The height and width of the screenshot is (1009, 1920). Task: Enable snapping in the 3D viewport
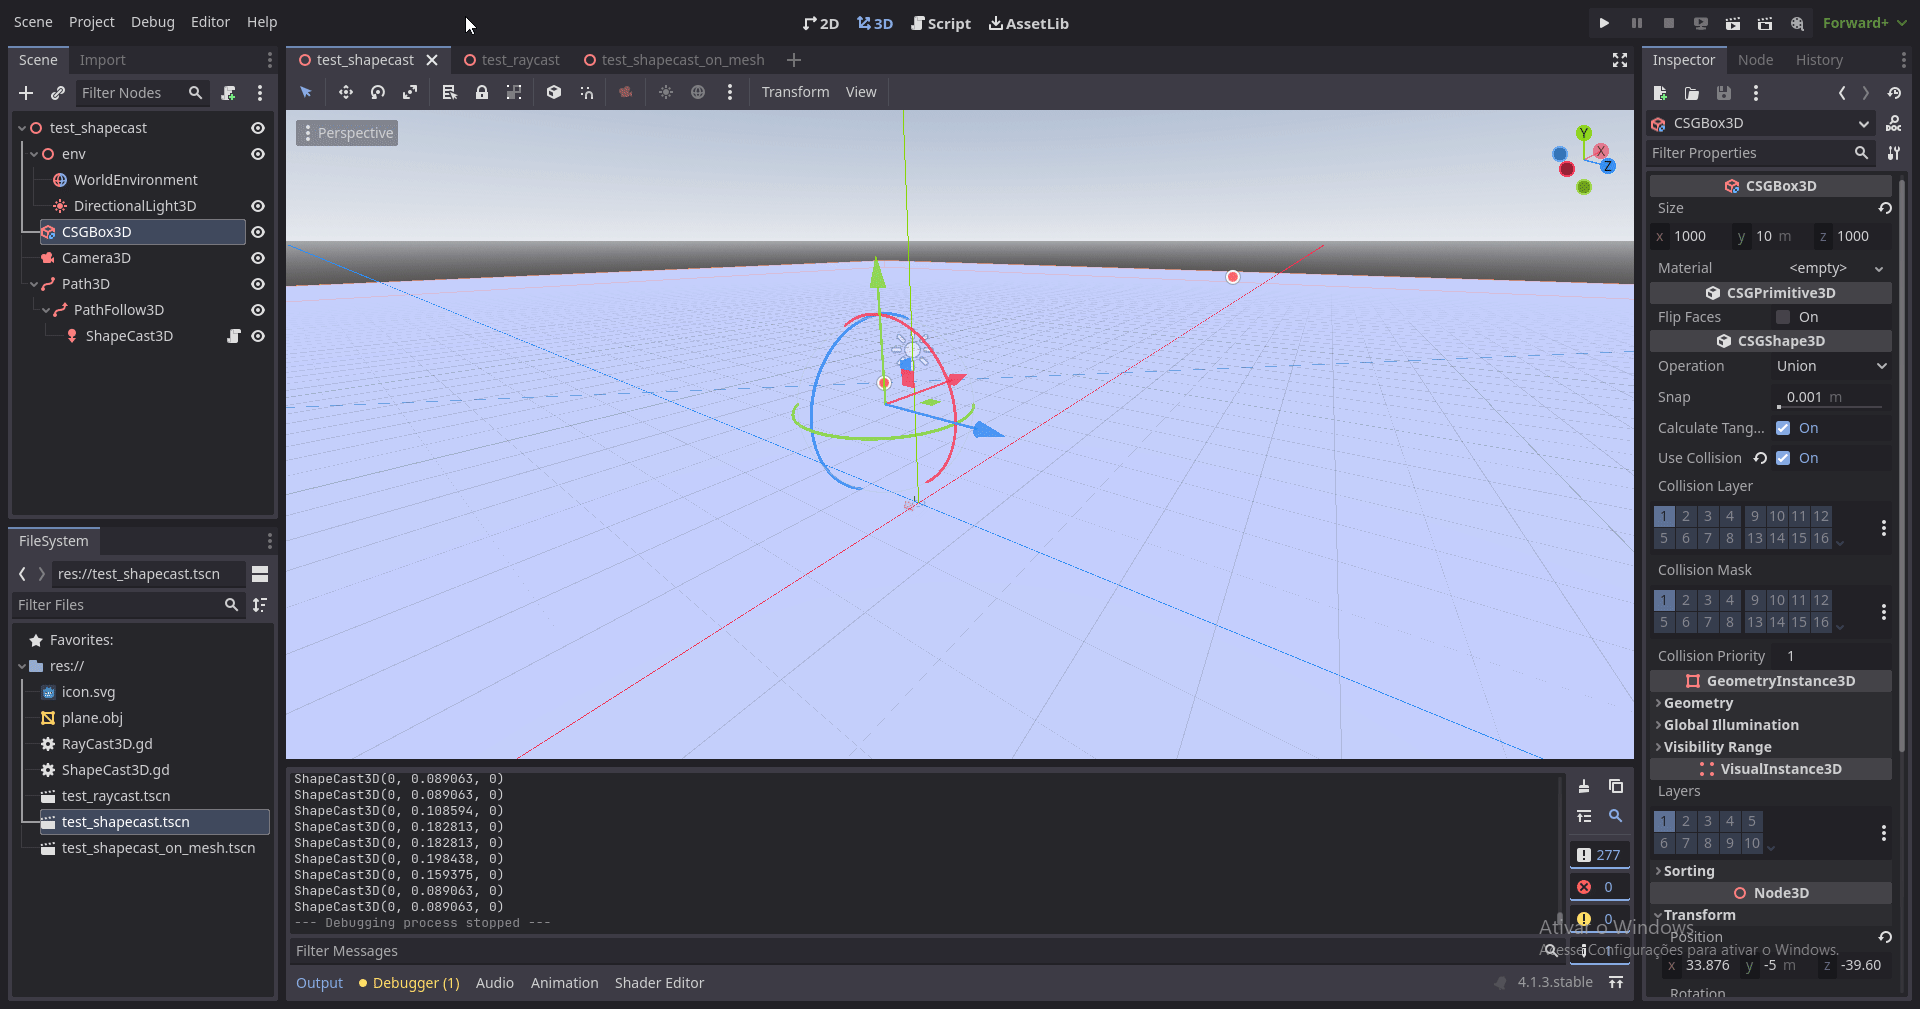coord(587,92)
